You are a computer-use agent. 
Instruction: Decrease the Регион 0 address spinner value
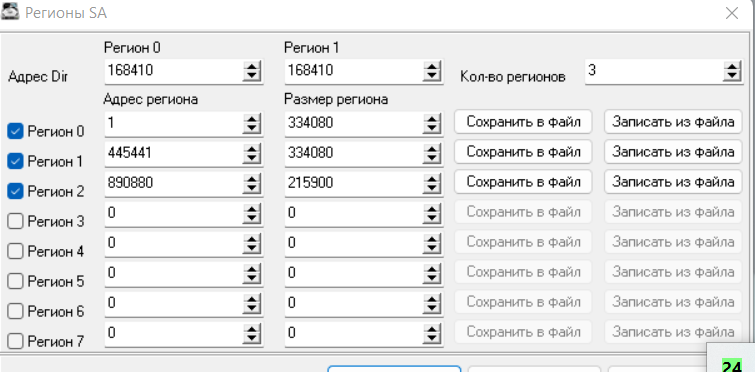(x=251, y=129)
